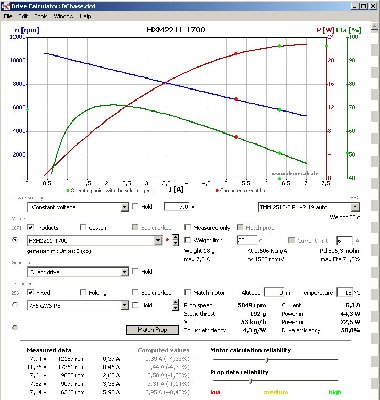Viewport: 380px width, 400px height.
Task: Click the motor list up/down stepper
Action: click(x=175, y=240)
